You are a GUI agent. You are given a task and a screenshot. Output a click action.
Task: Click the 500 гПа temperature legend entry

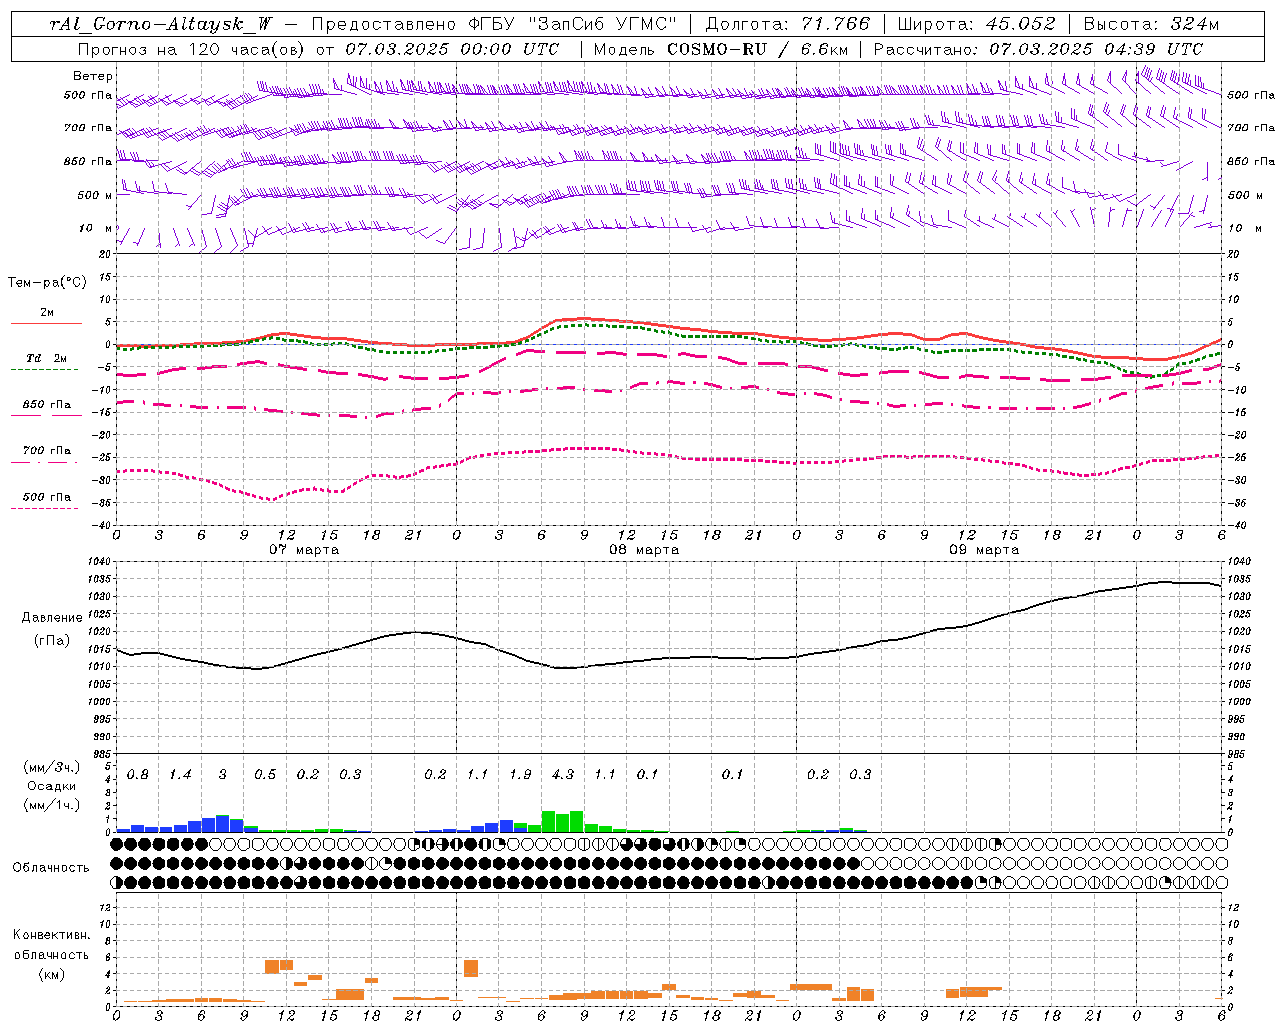pyautogui.click(x=46, y=497)
